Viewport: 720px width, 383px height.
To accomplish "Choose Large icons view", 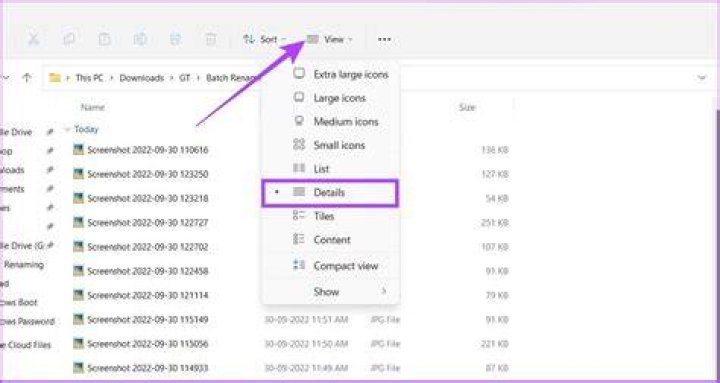I will coord(331,98).
